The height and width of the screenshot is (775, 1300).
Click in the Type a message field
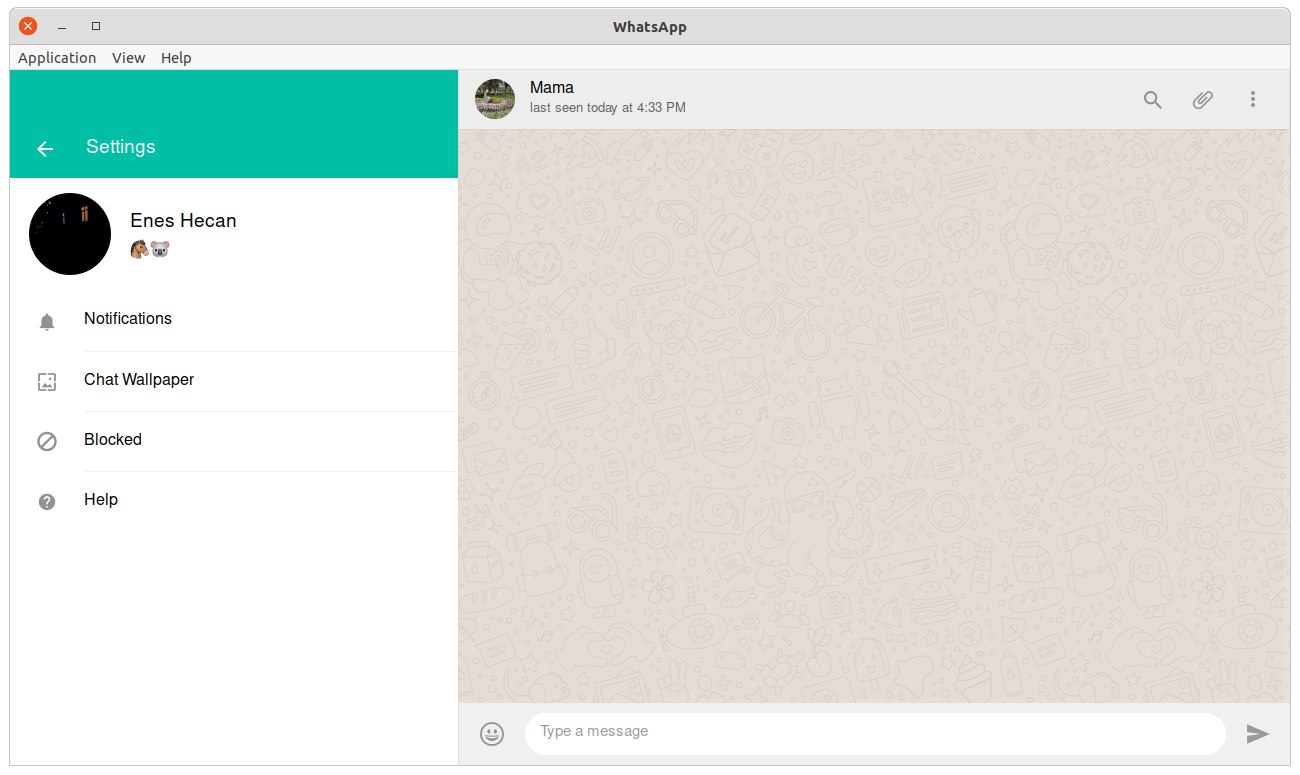875,734
